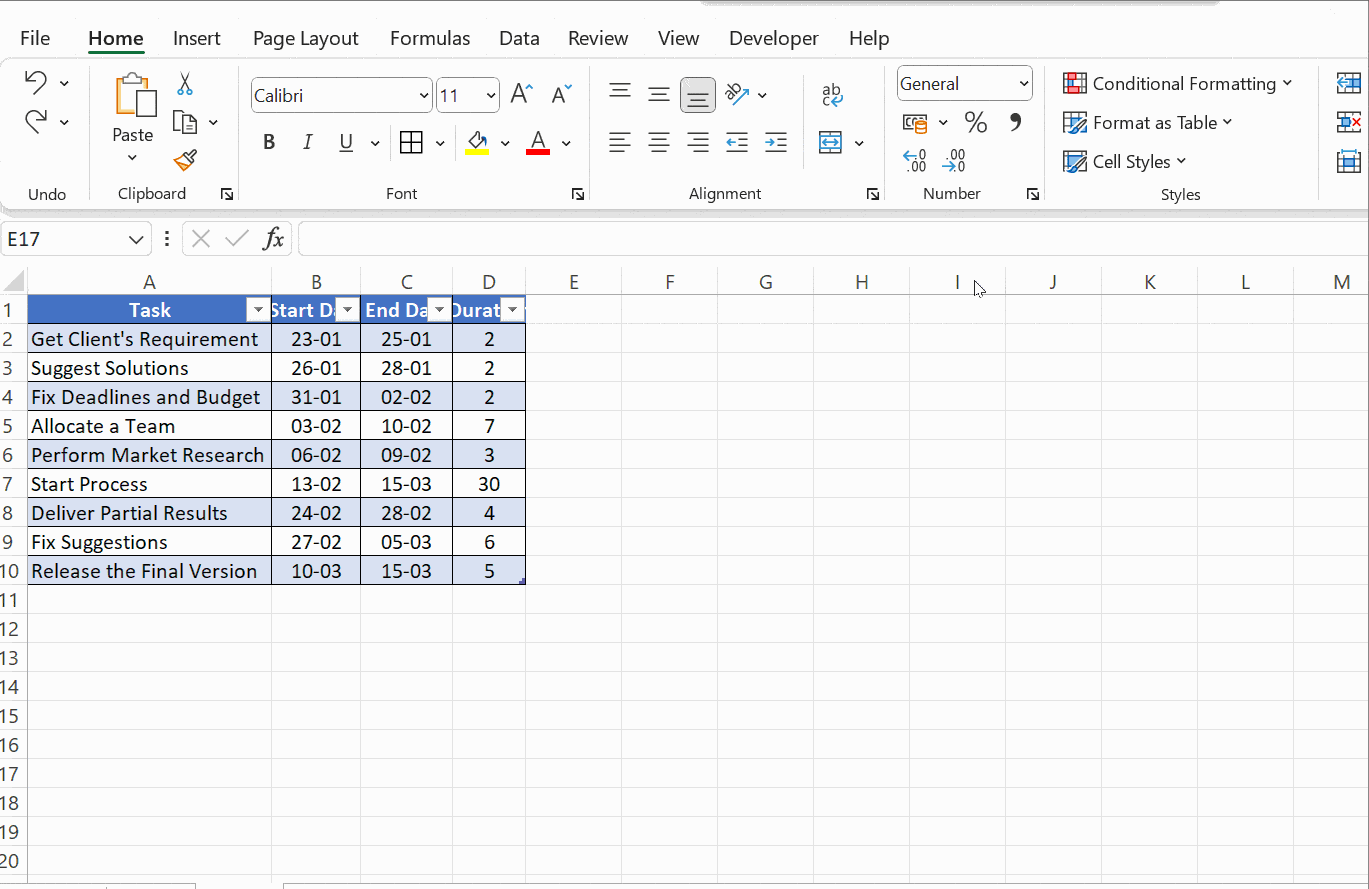Click Format as Table

pyautogui.click(x=1147, y=122)
